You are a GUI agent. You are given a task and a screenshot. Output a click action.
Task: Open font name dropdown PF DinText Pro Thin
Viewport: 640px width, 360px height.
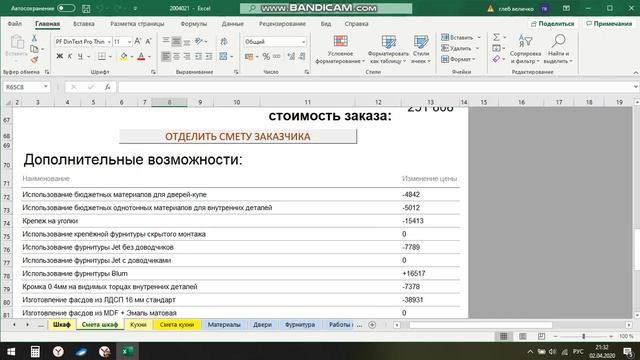(x=109, y=42)
